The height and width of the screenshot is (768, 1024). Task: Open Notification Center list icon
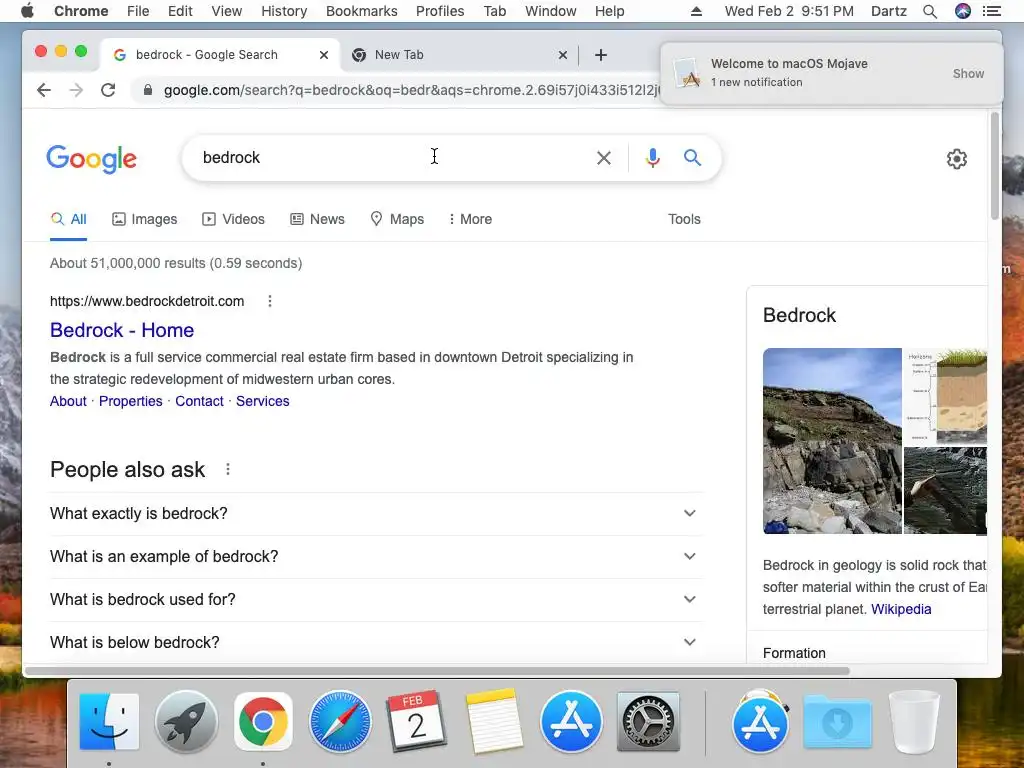pyautogui.click(x=992, y=11)
